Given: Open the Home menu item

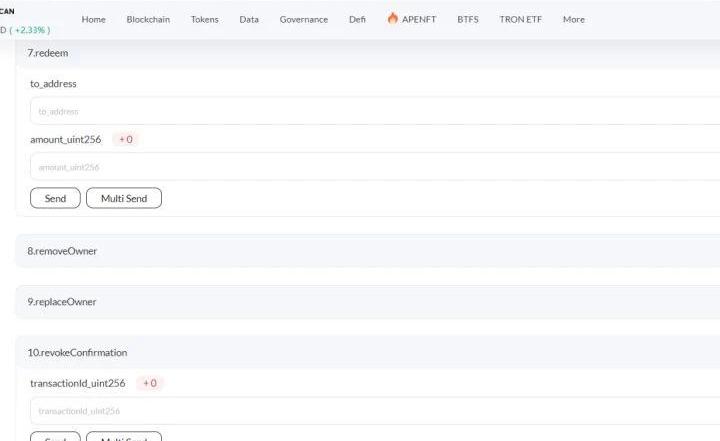Looking at the screenshot, I should (x=93, y=19).
